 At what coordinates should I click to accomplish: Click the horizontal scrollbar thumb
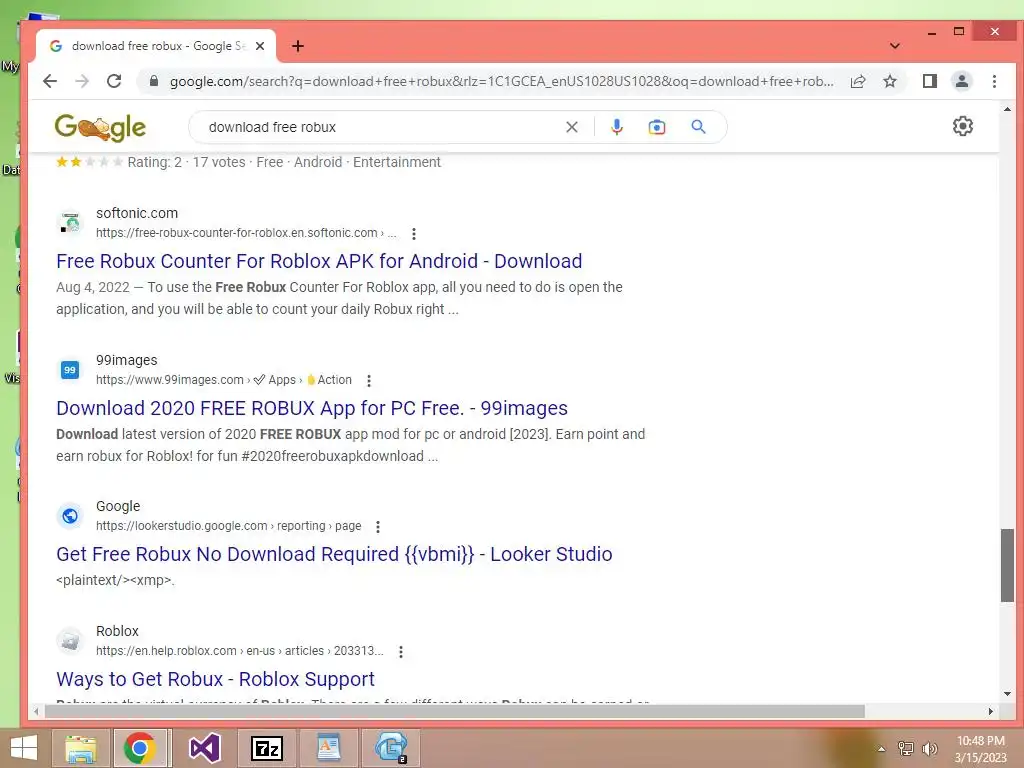point(455,711)
